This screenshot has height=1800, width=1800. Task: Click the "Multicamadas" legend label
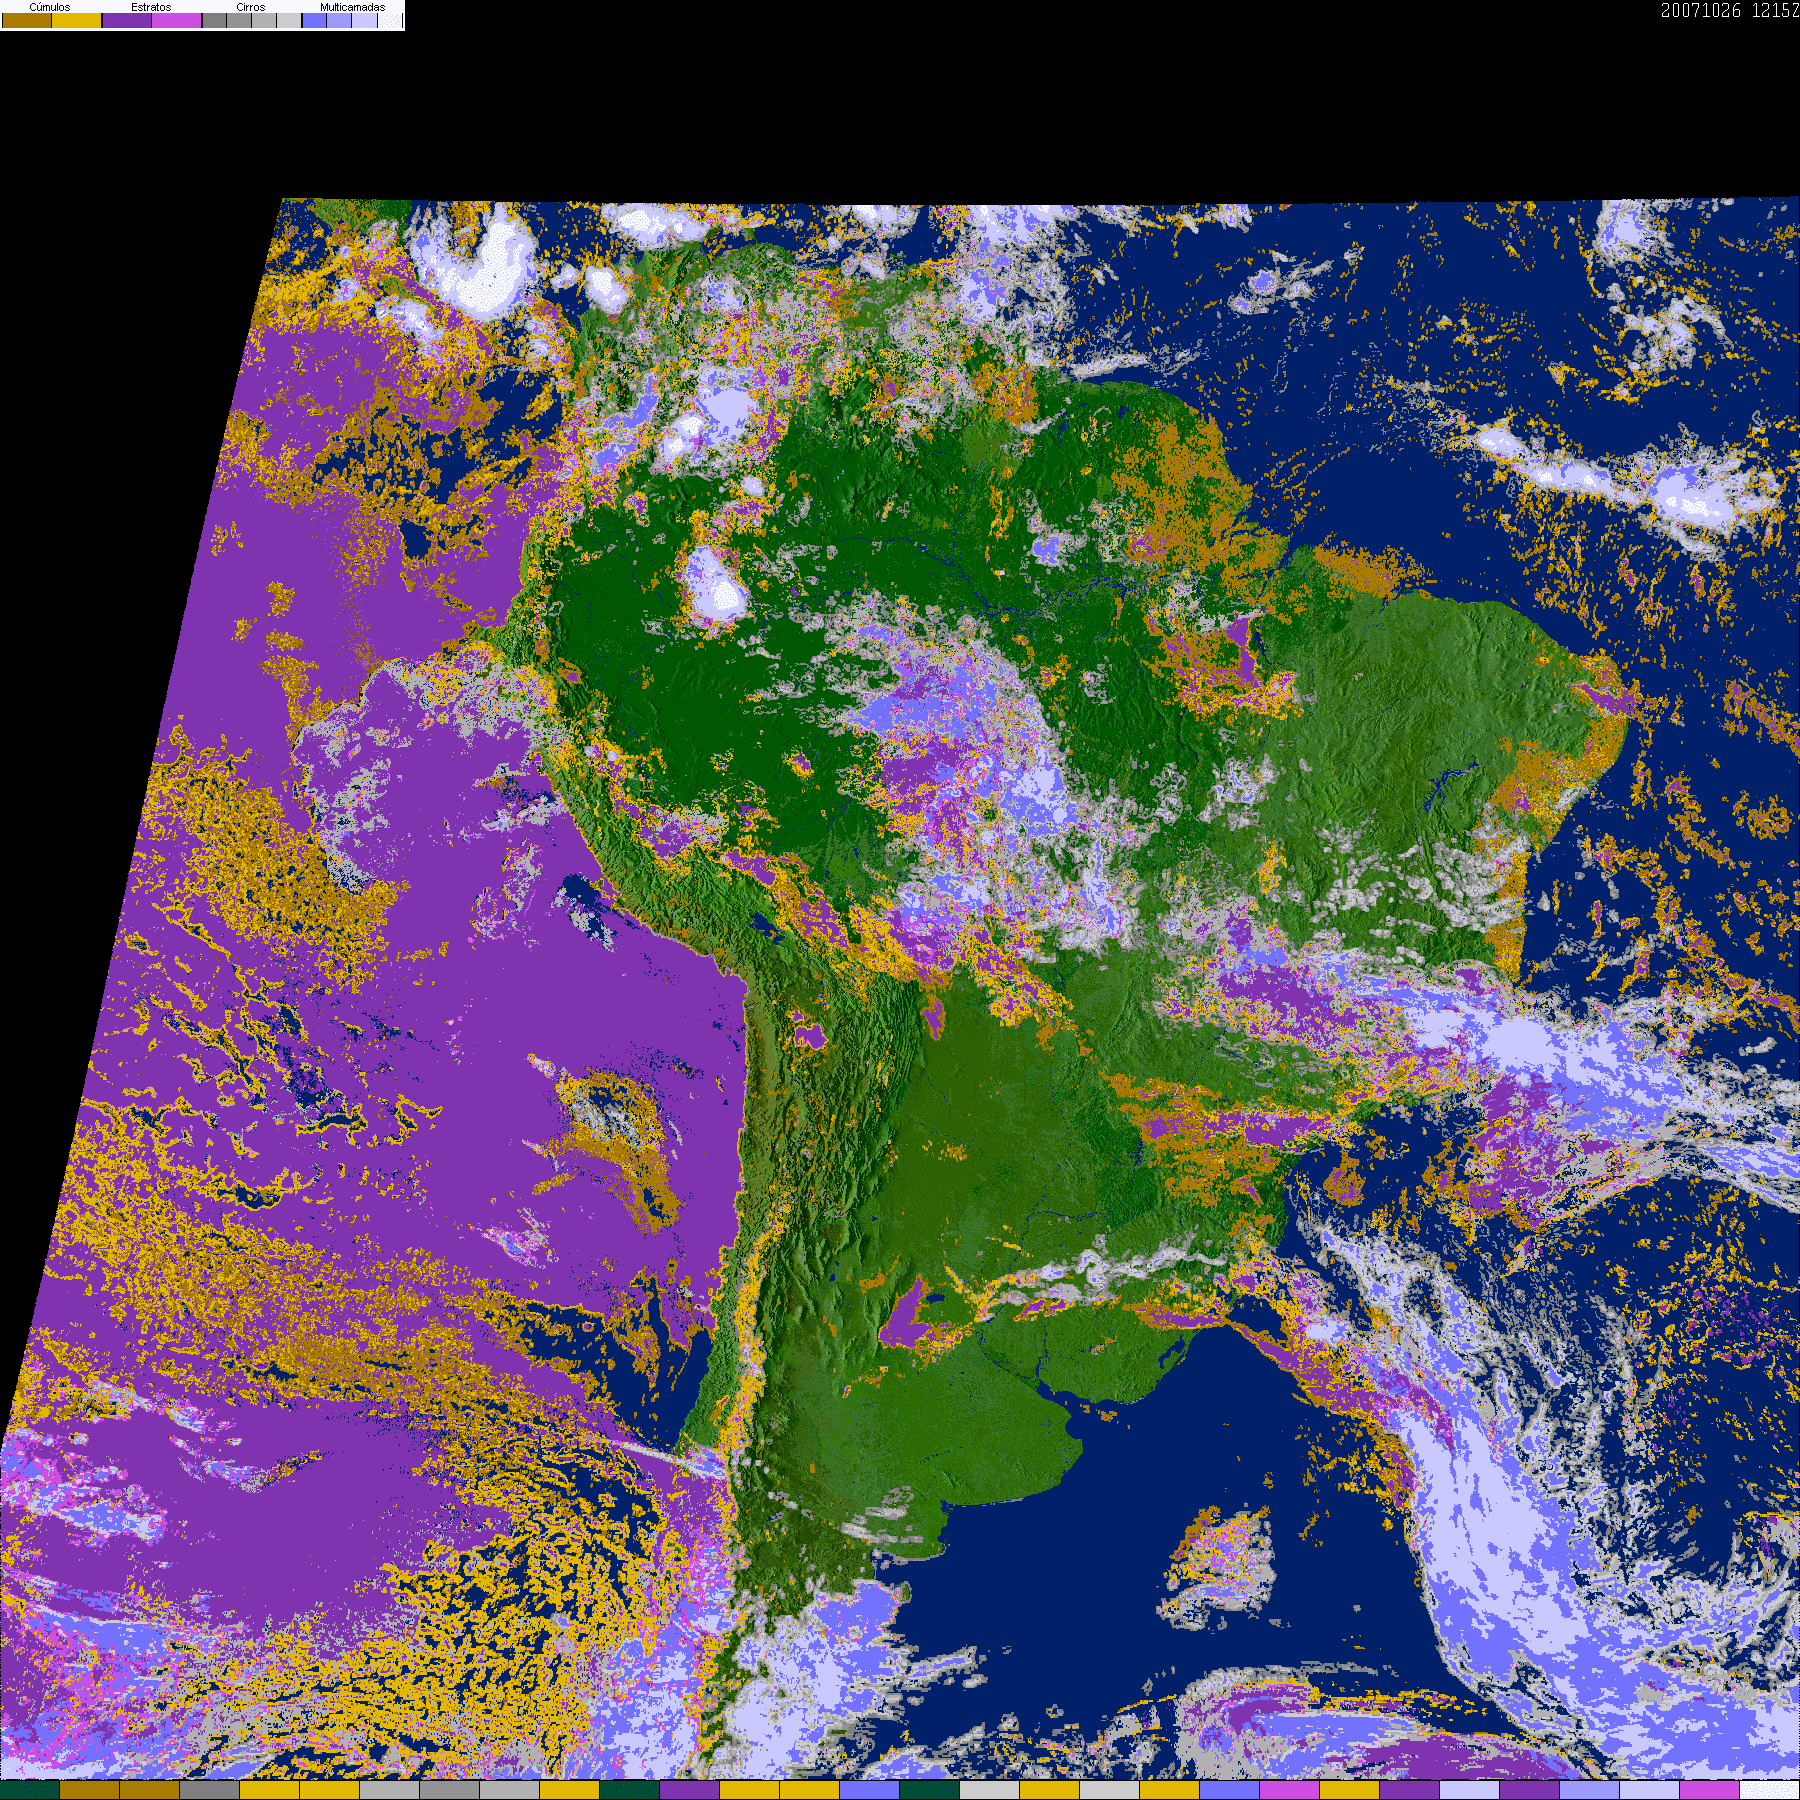click(x=352, y=7)
